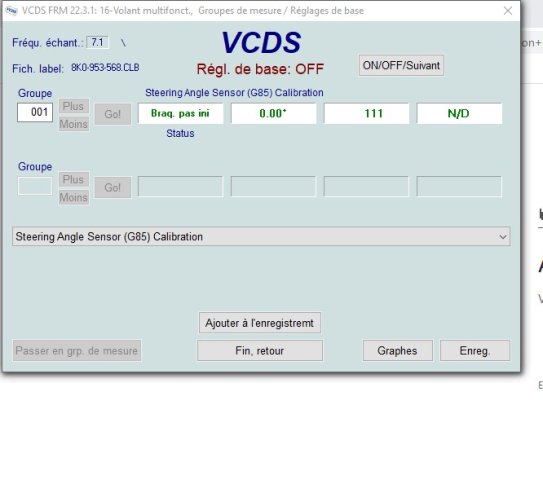Click Fin, retour button
Screen dimensions: 543x480
[x=260, y=351]
